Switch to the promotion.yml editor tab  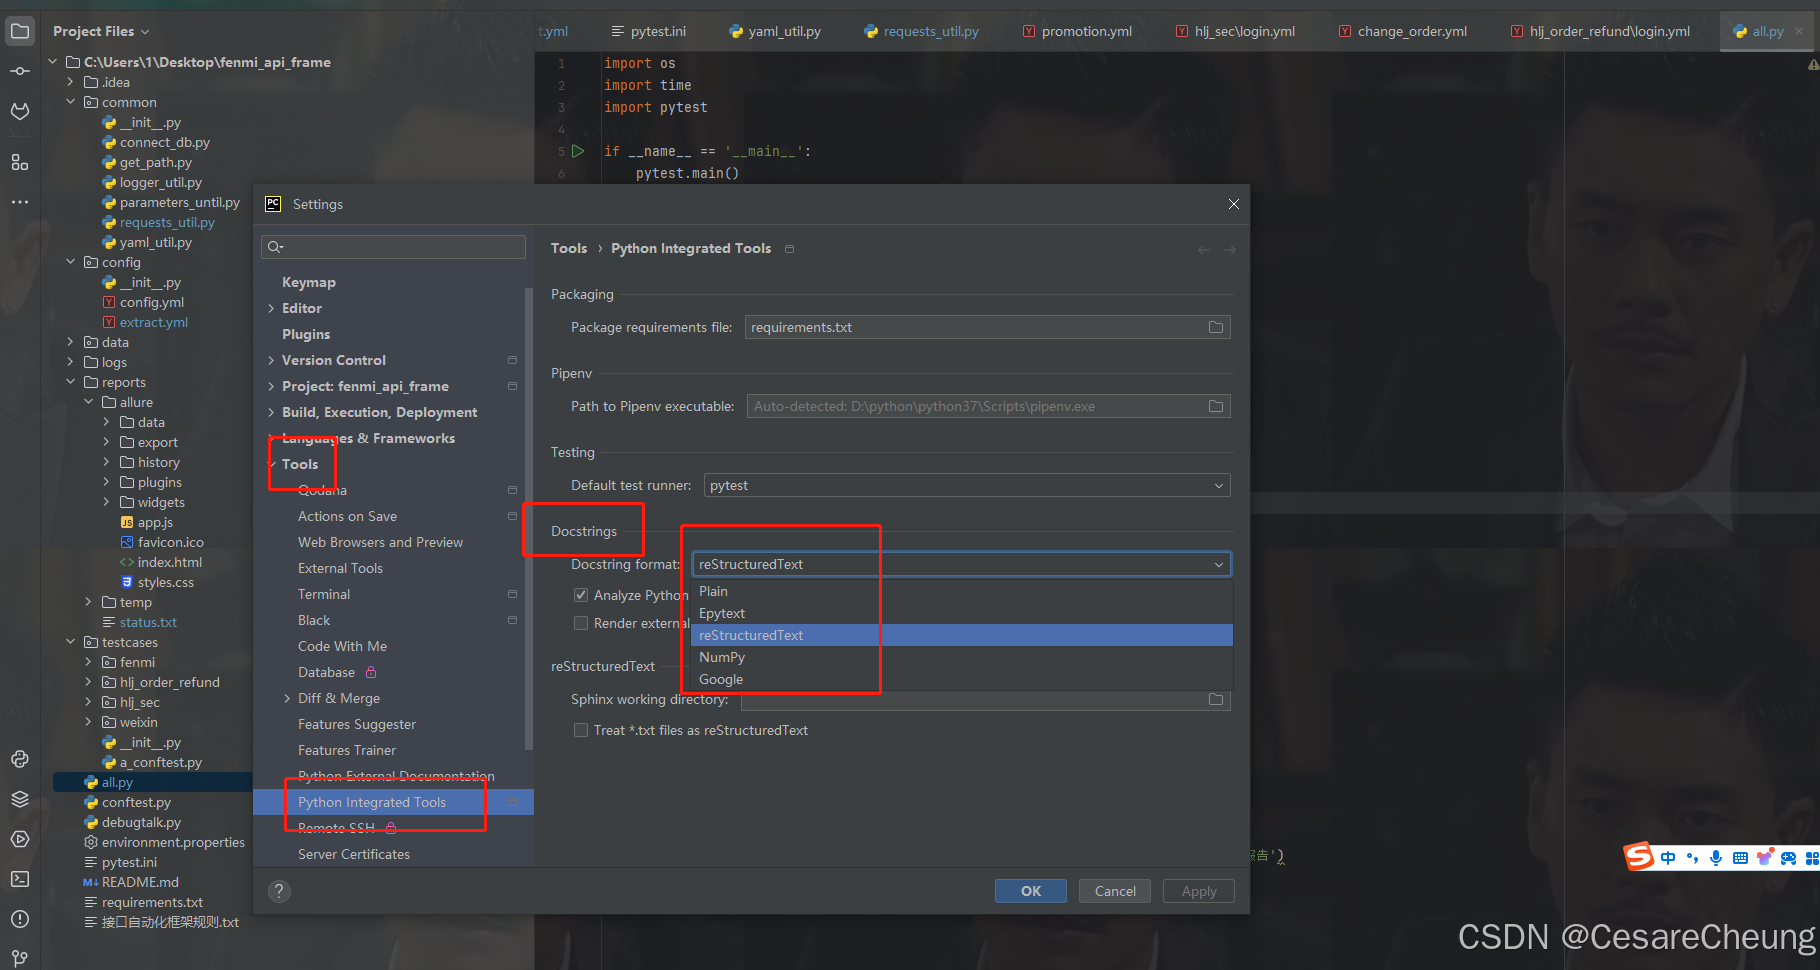tap(1077, 31)
